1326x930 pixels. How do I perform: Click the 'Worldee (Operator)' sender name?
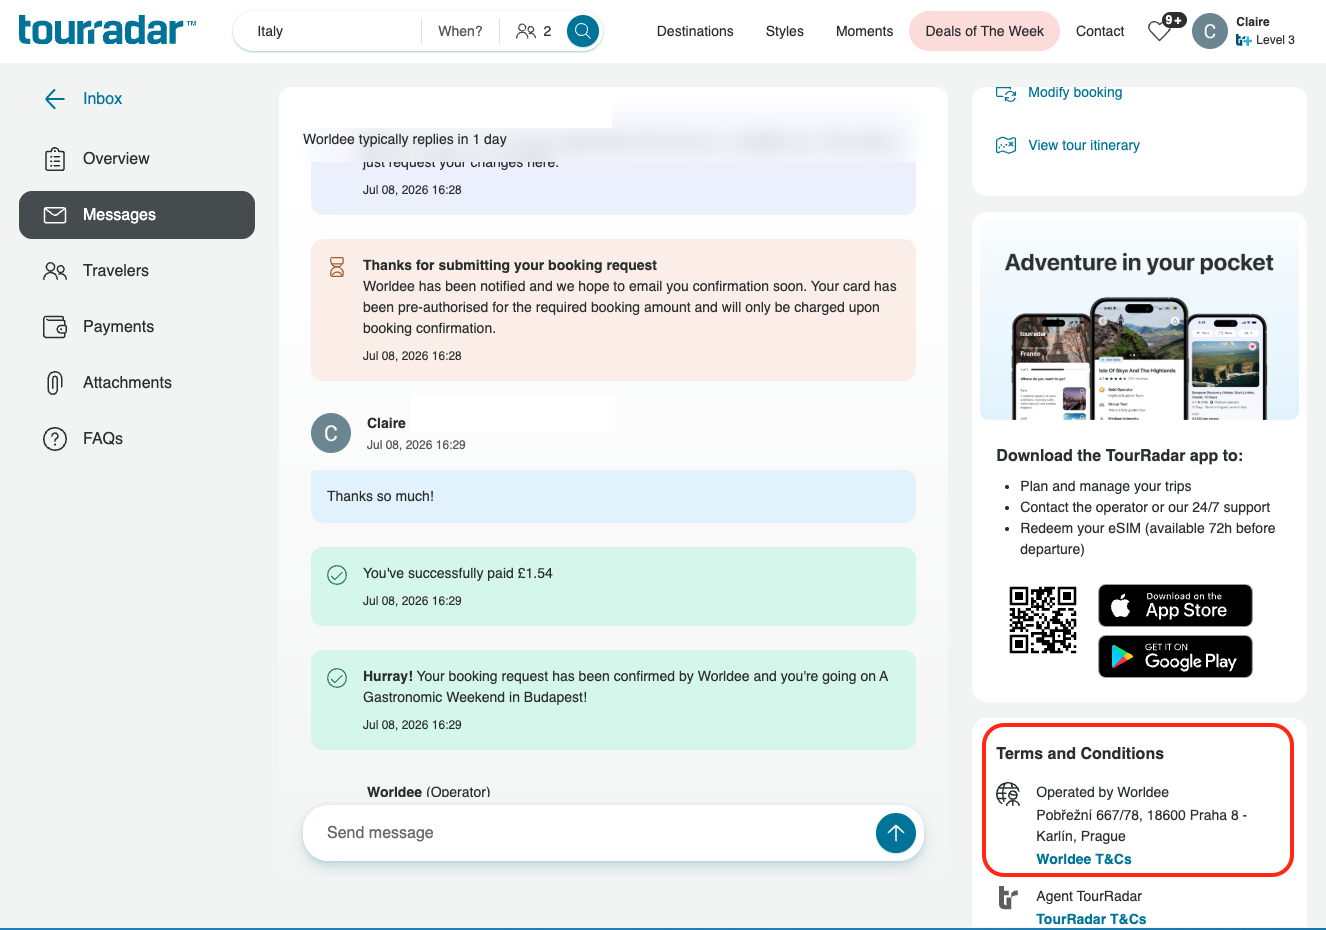pos(429,791)
